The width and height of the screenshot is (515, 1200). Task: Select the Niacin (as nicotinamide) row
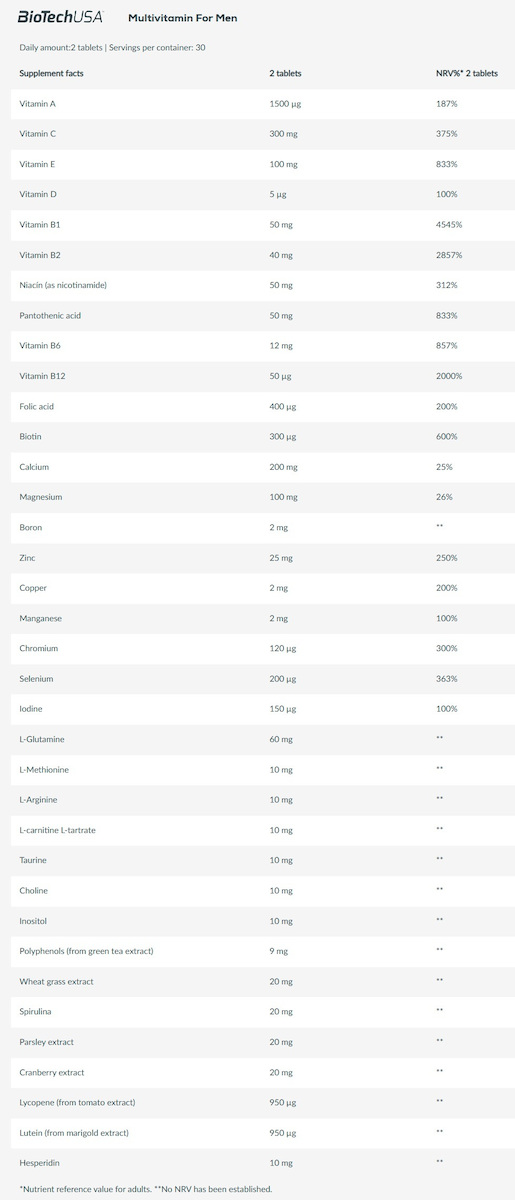click(257, 285)
